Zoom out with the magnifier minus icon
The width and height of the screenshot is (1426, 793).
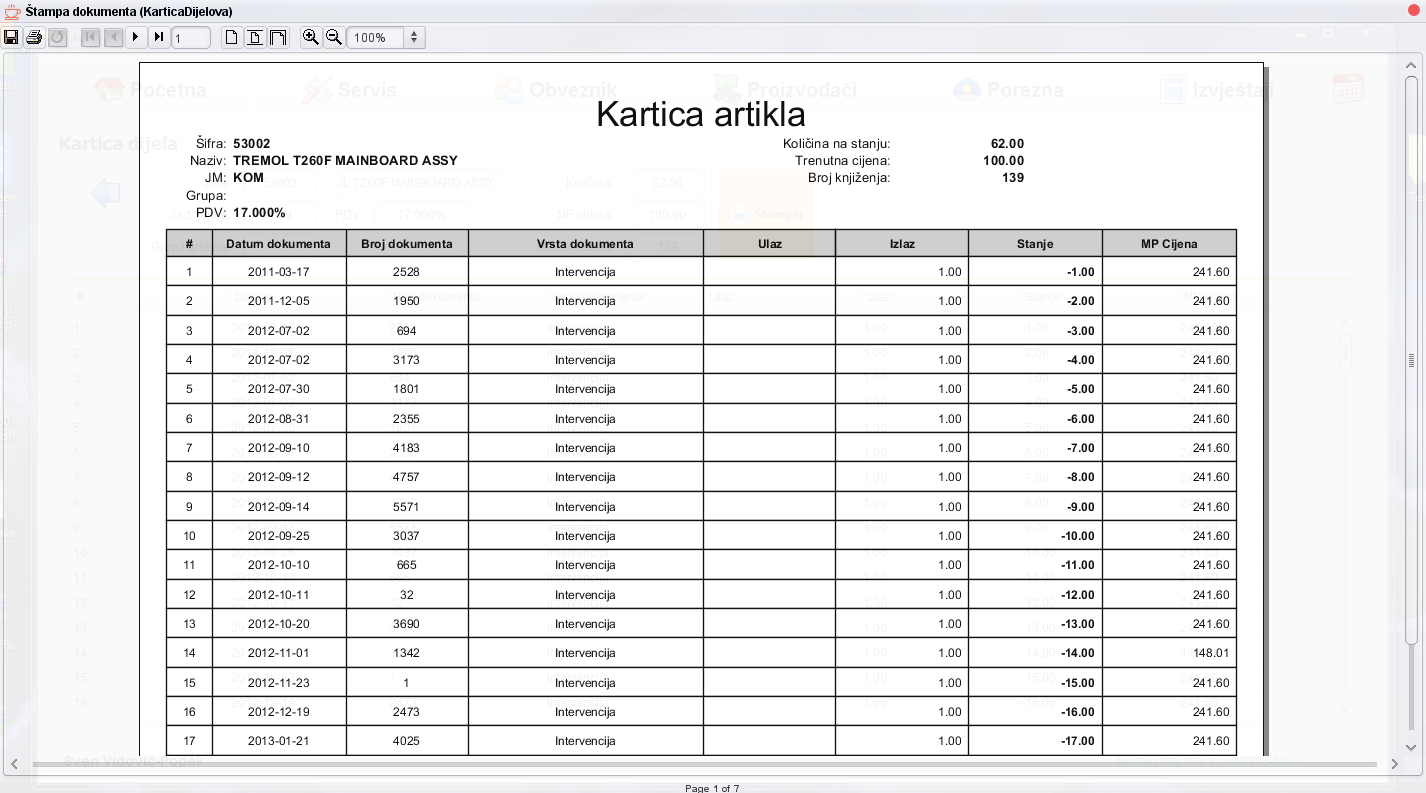(x=334, y=37)
